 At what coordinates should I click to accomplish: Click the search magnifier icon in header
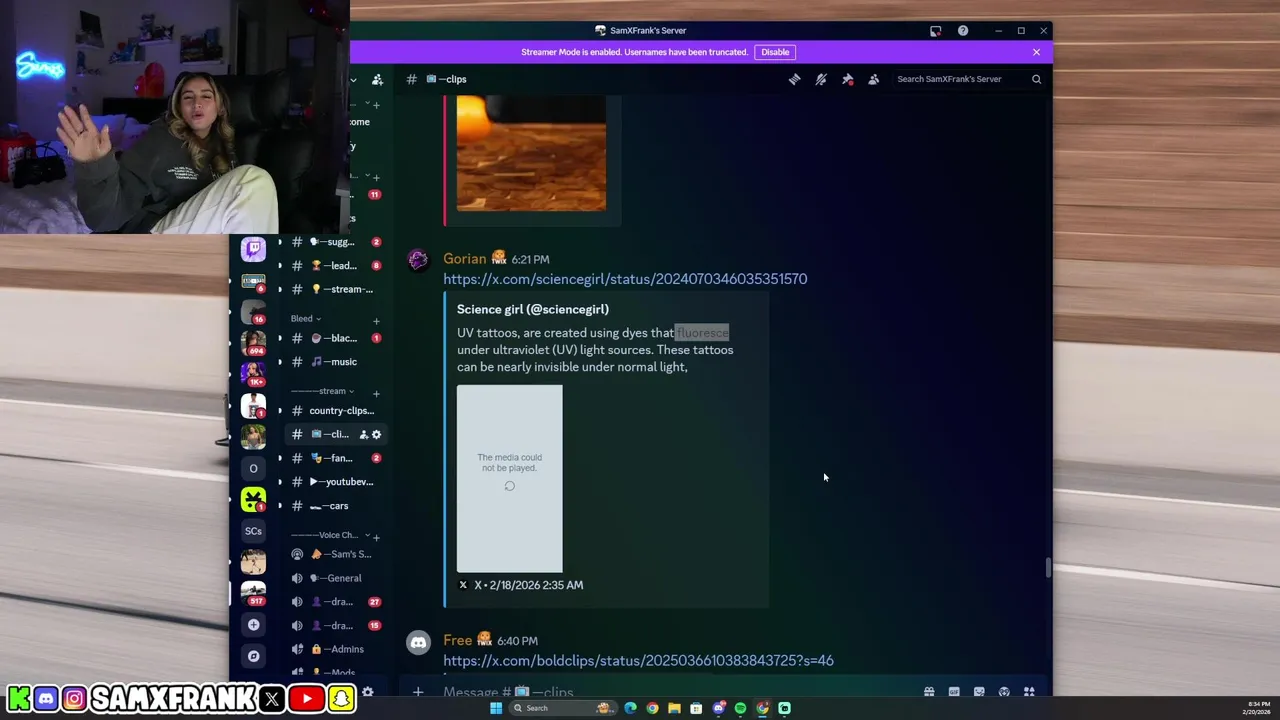[x=1036, y=79]
